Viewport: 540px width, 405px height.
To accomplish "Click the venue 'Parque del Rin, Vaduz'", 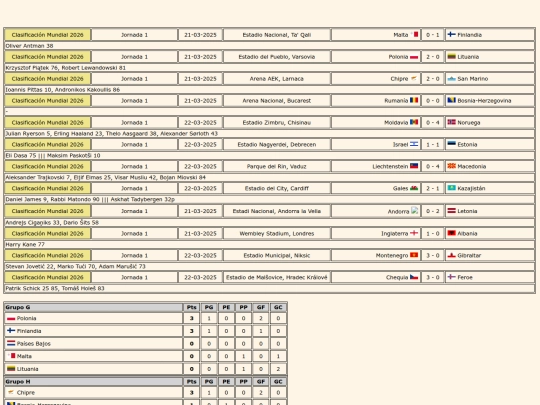I will coord(277,166).
